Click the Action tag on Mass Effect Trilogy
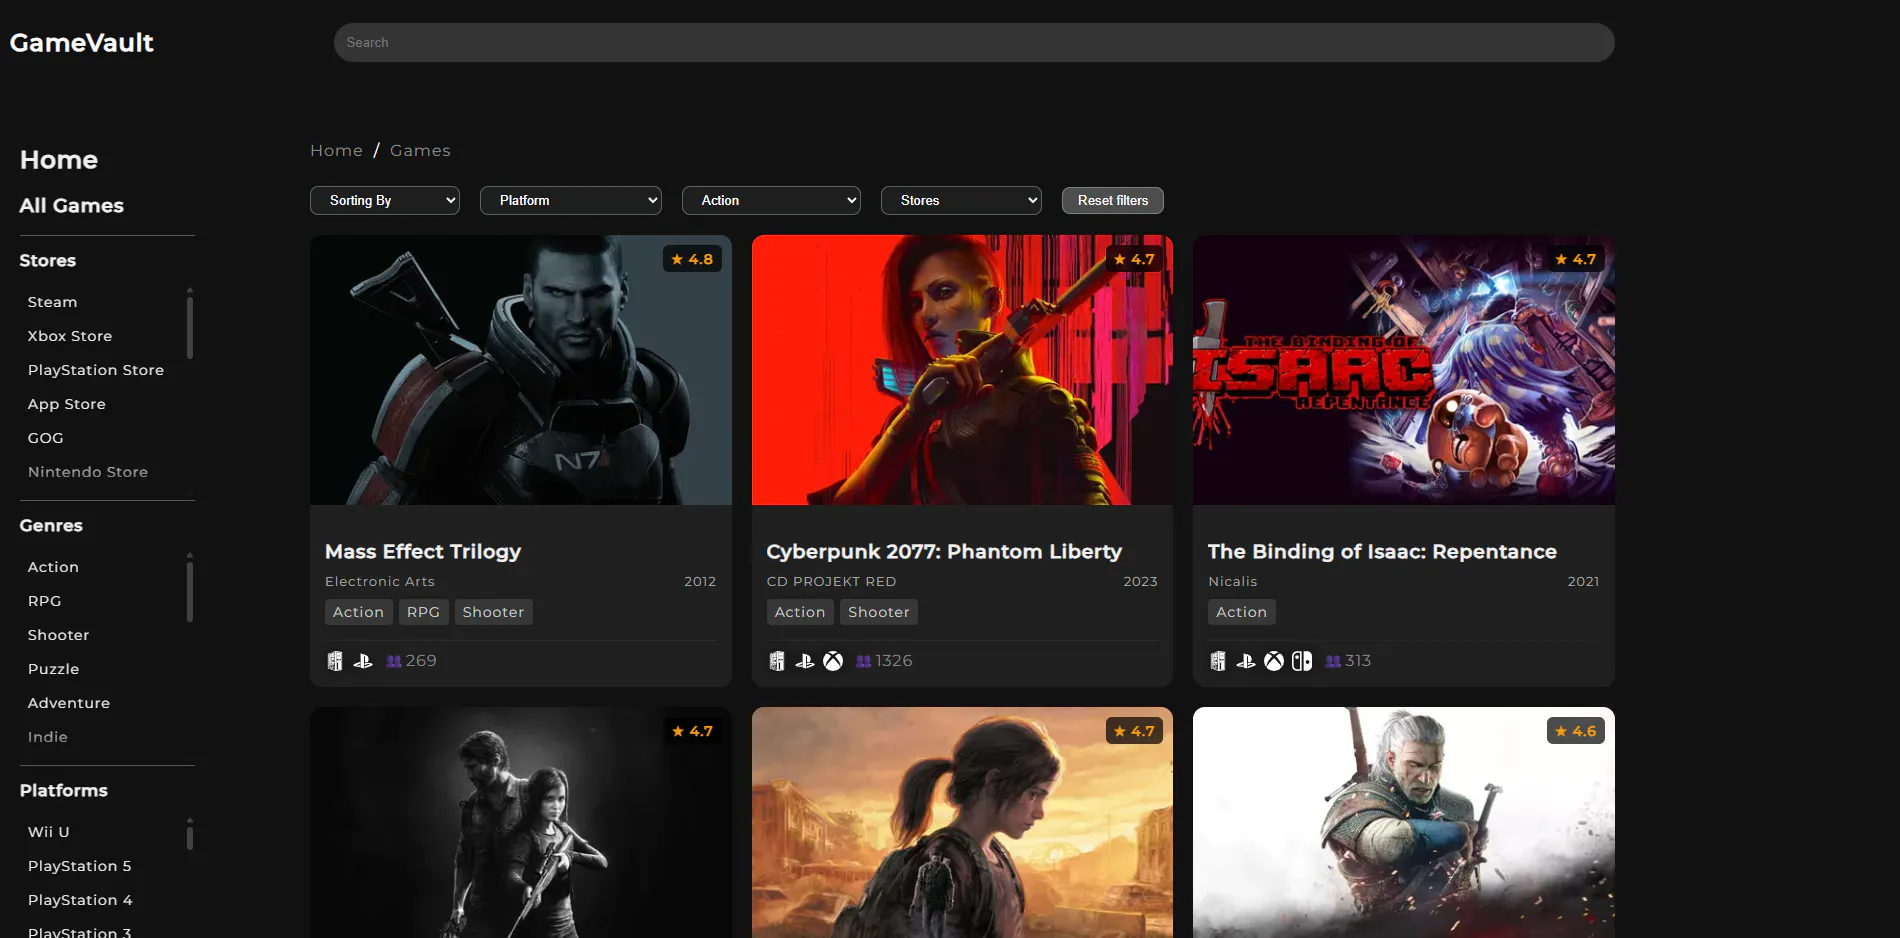This screenshot has width=1900, height=938. click(358, 612)
